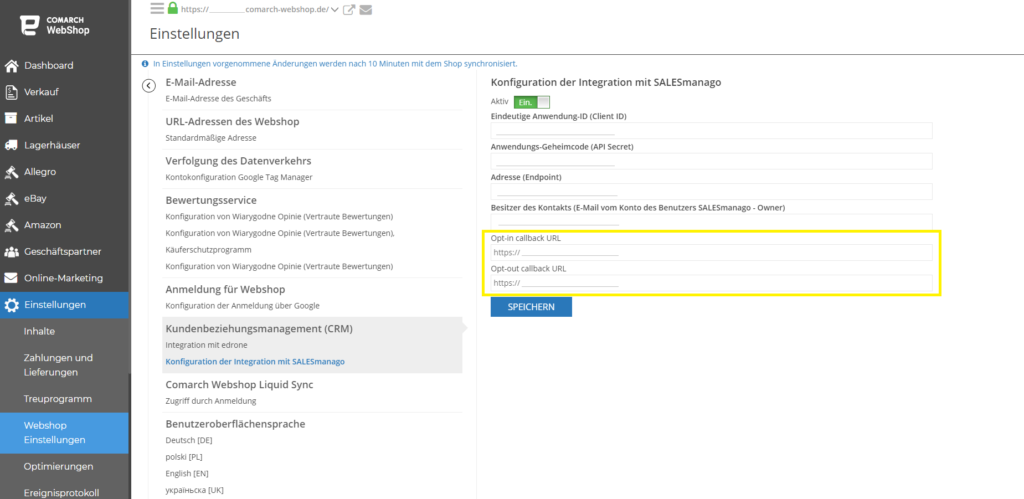Screen dimensions: 1024x499
Task: Click the Artikel box icon
Action: pyautogui.click(x=10, y=118)
